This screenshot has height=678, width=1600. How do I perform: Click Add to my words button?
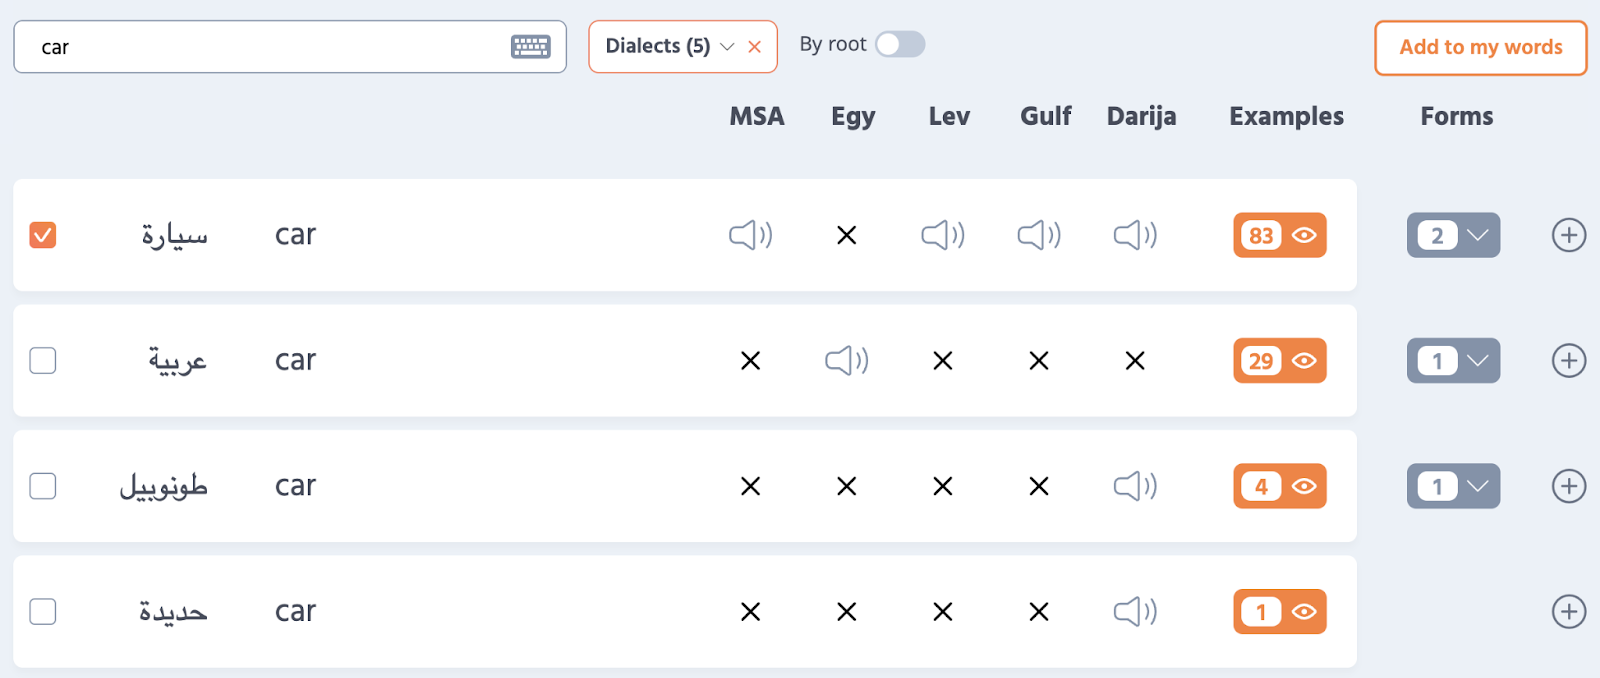click(1480, 47)
